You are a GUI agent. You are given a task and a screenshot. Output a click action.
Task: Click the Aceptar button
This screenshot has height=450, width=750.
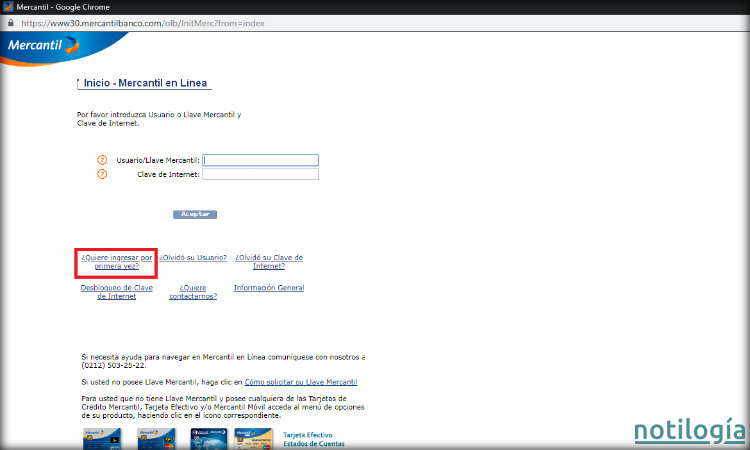195,214
